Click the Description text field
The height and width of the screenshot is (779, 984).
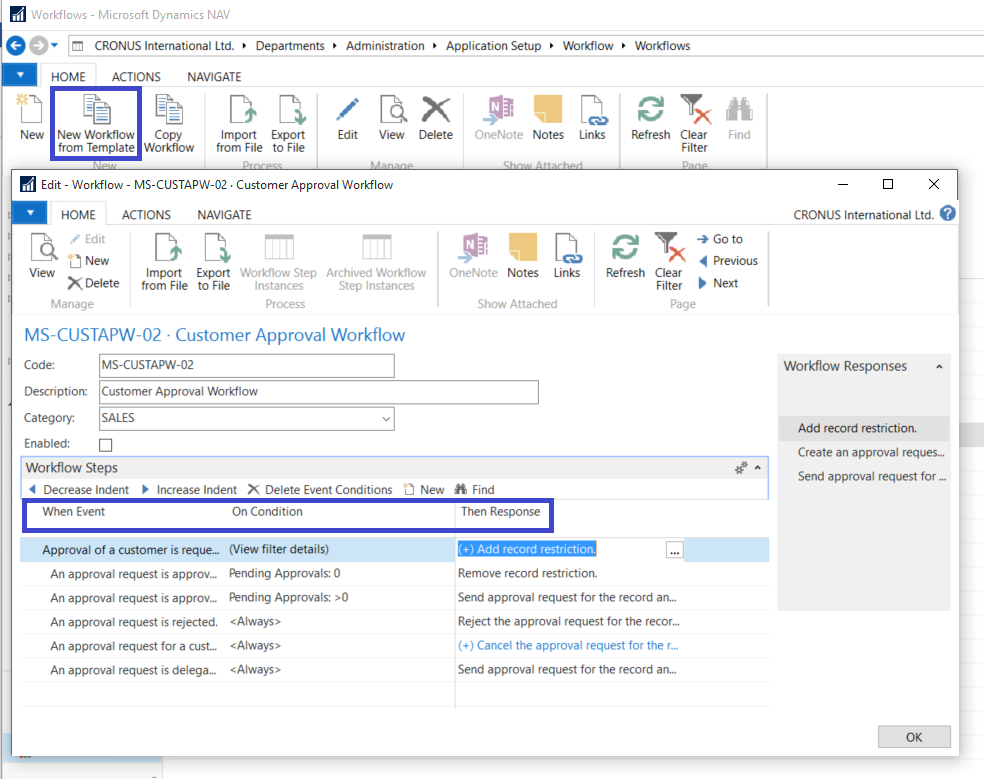point(318,392)
